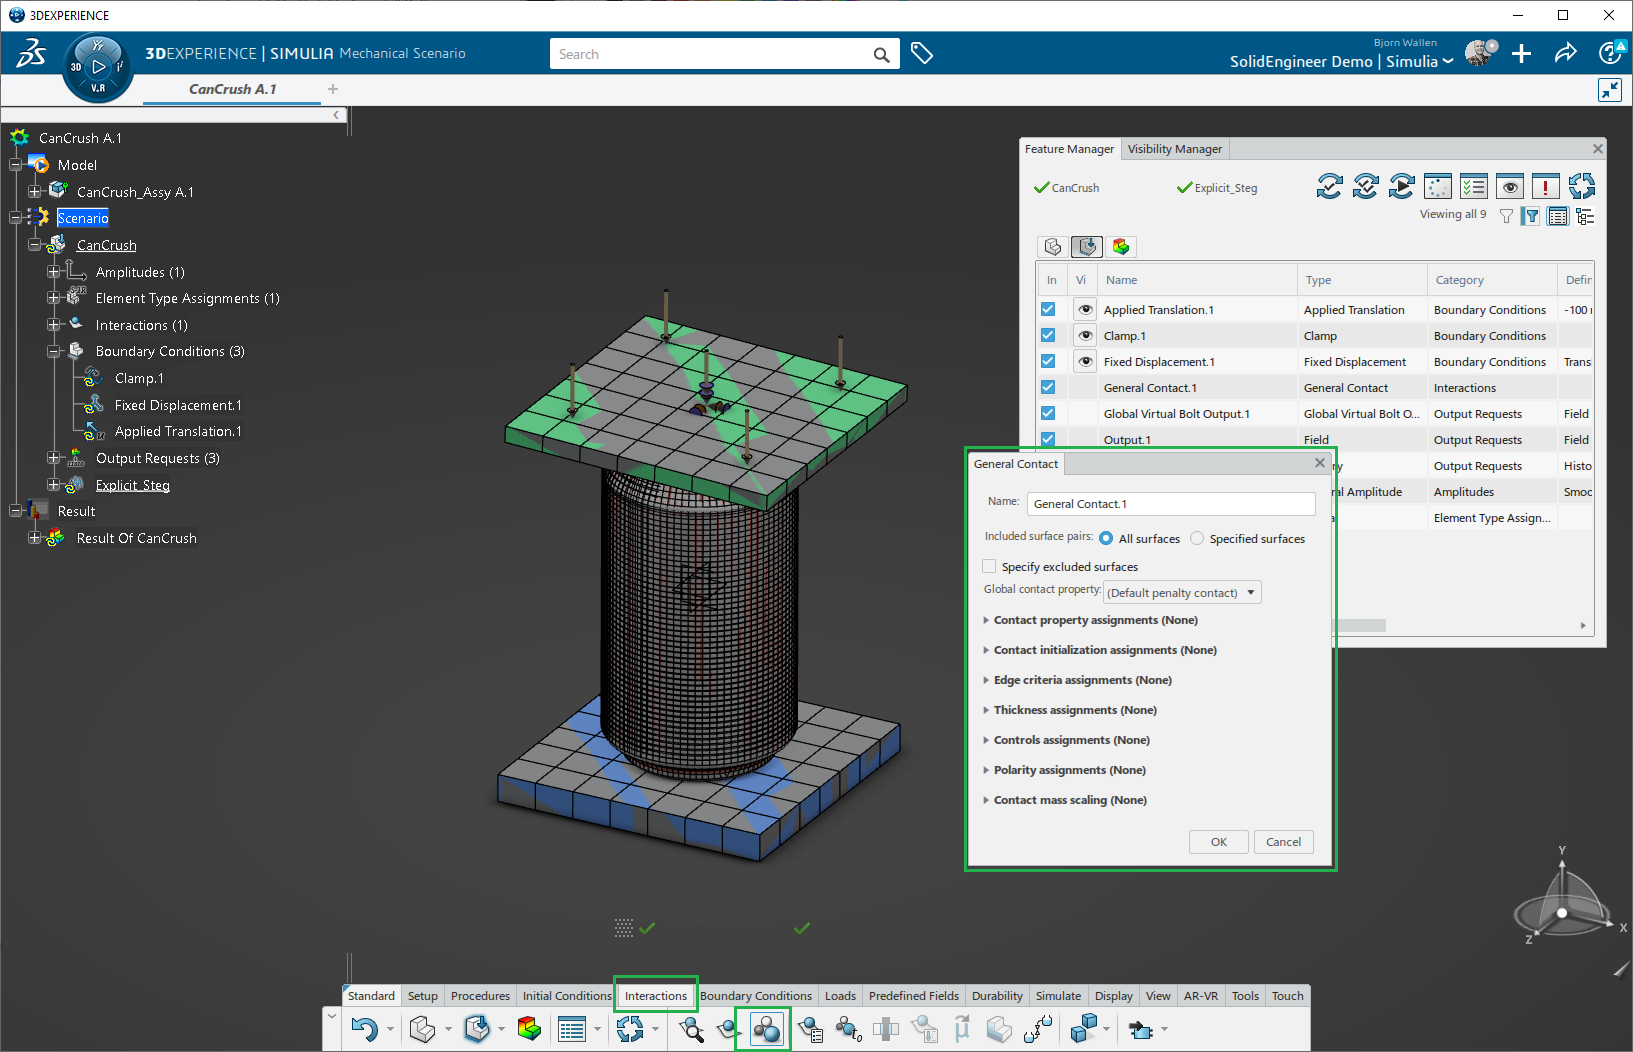Image resolution: width=1633 pixels, height=1052 pixels.
Task: Click the red exclamation errors icon
Action: click(x=1545, y=187)
